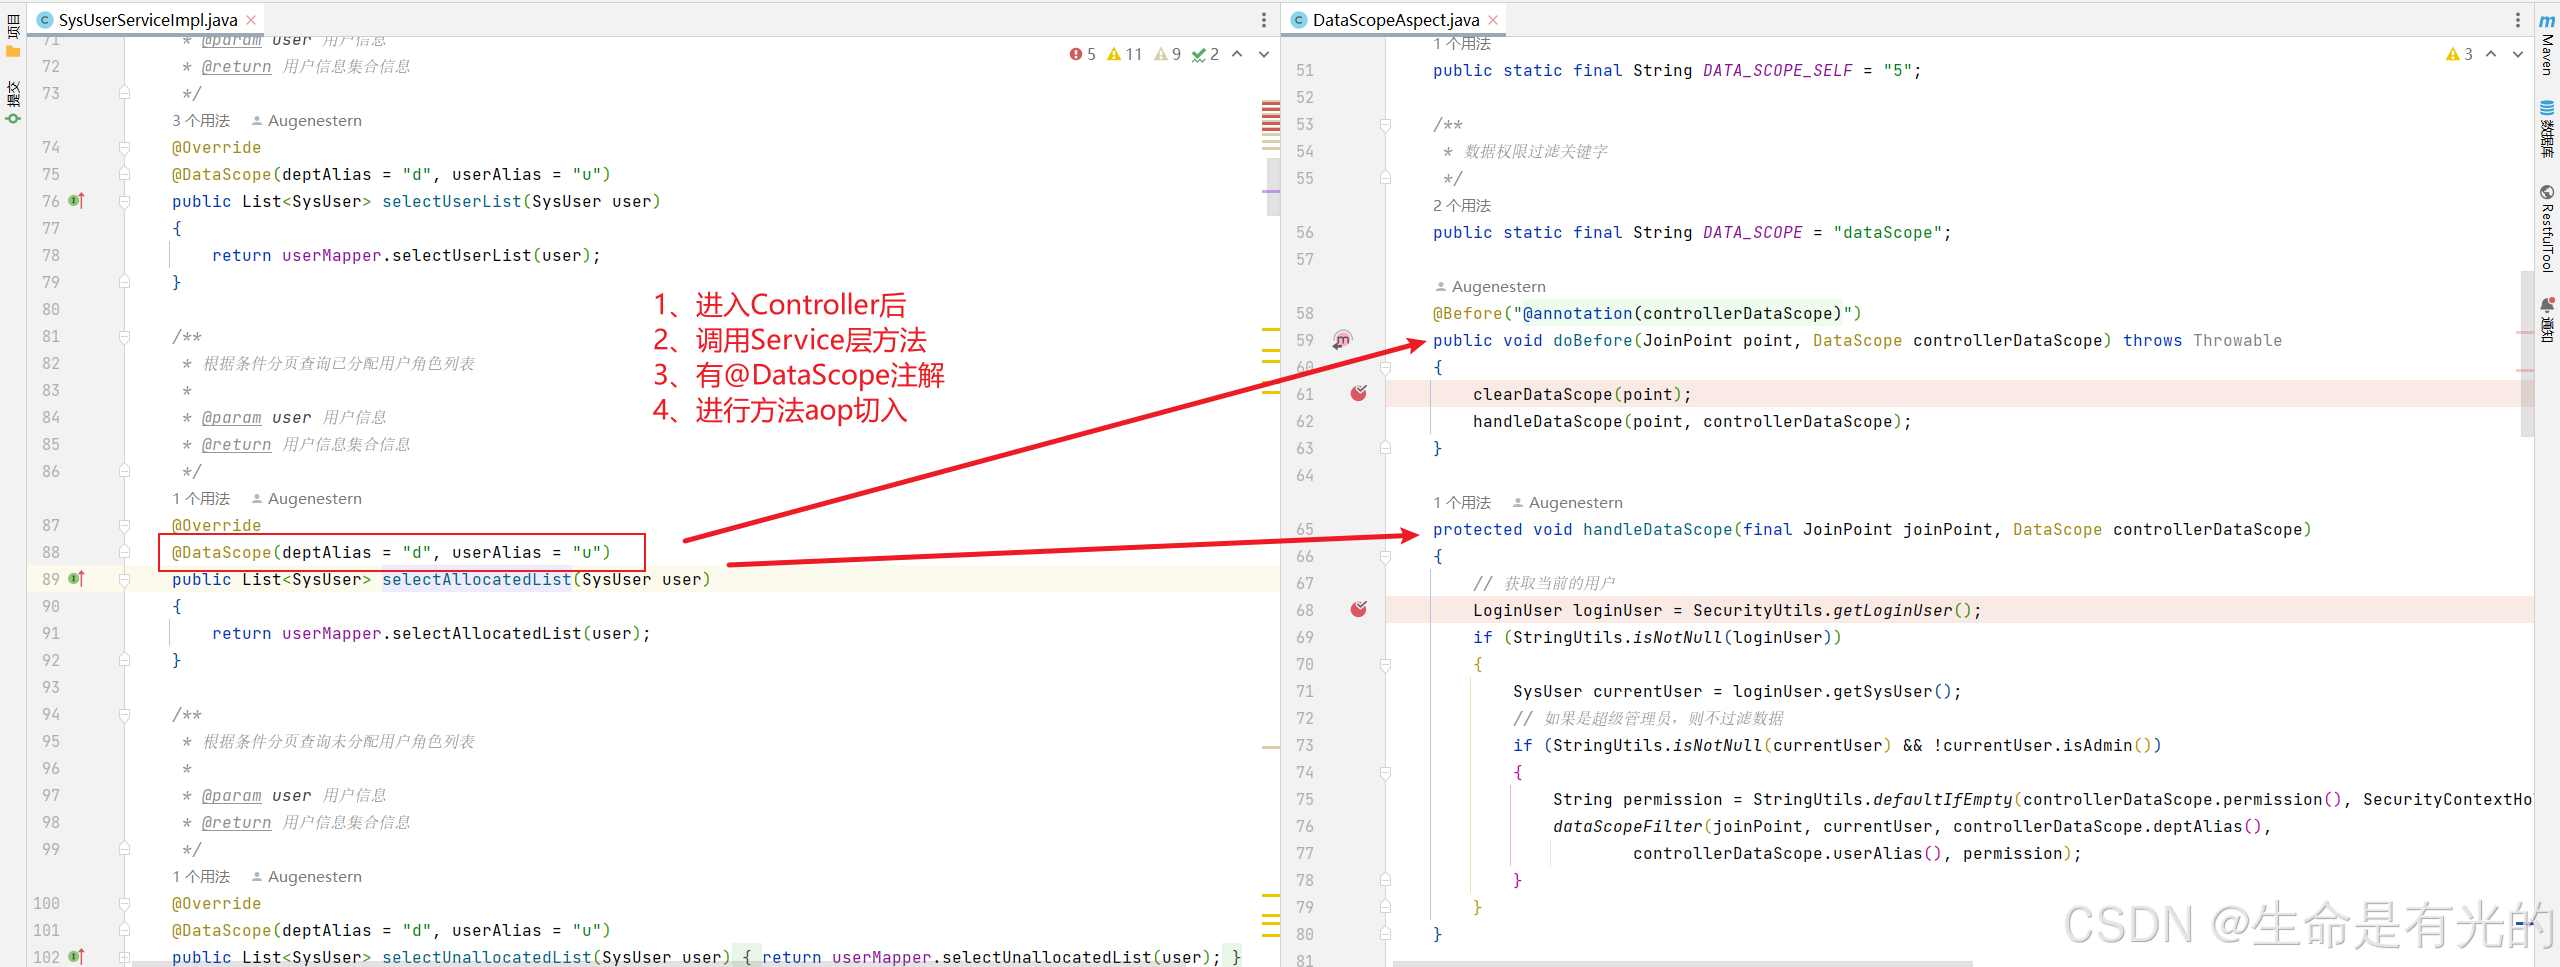Open tab options menu for DataScopeAspect pane
The height and width of the screenshot is (967, 2560).
coord(2518,20)
